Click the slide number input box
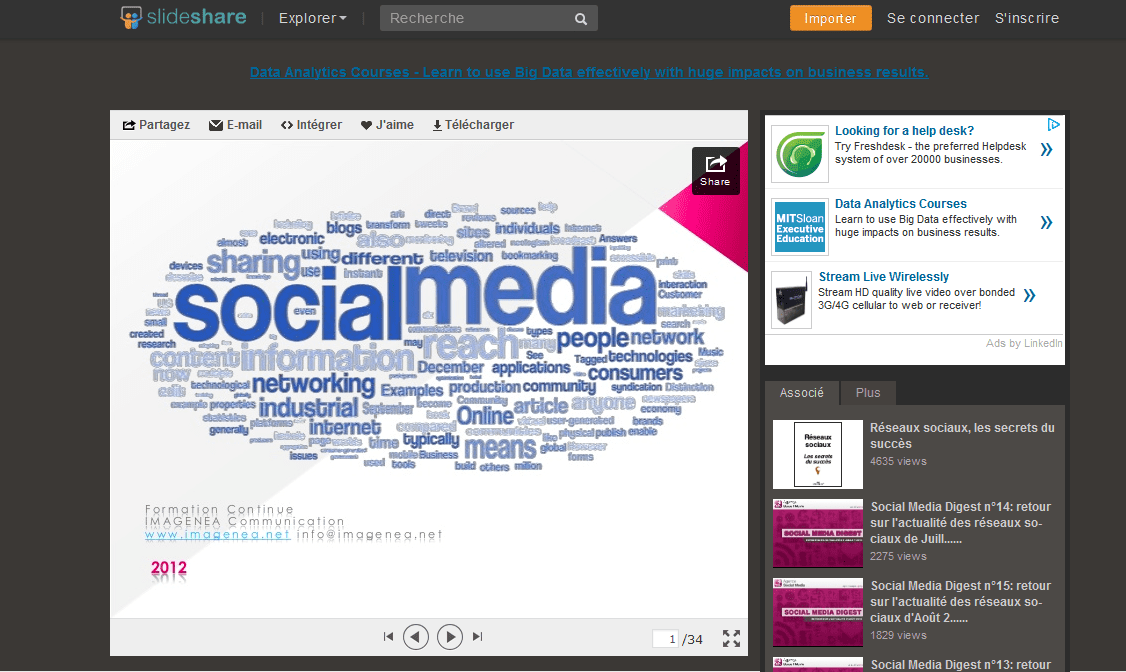 pos(665,638)
